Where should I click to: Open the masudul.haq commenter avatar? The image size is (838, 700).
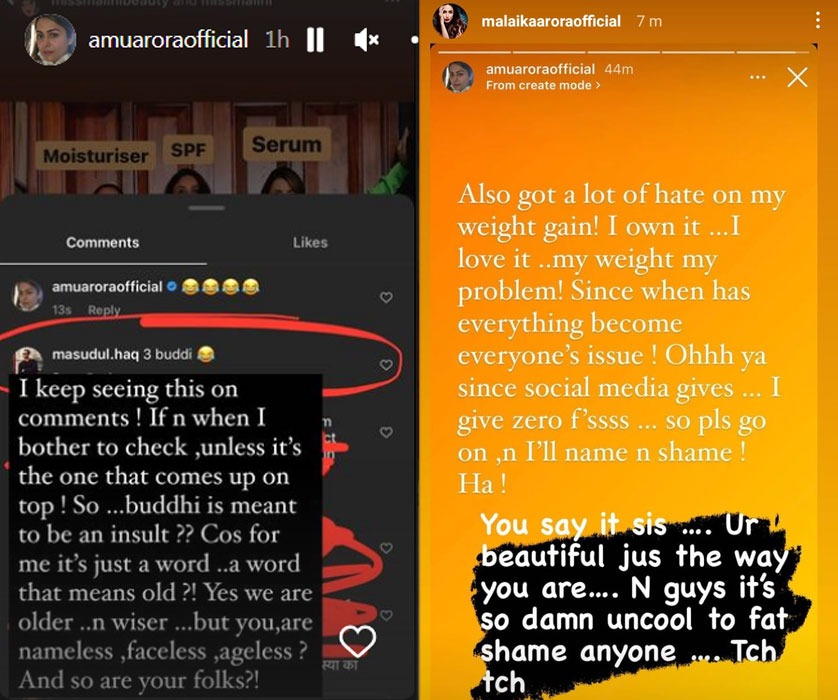point(27,360)
